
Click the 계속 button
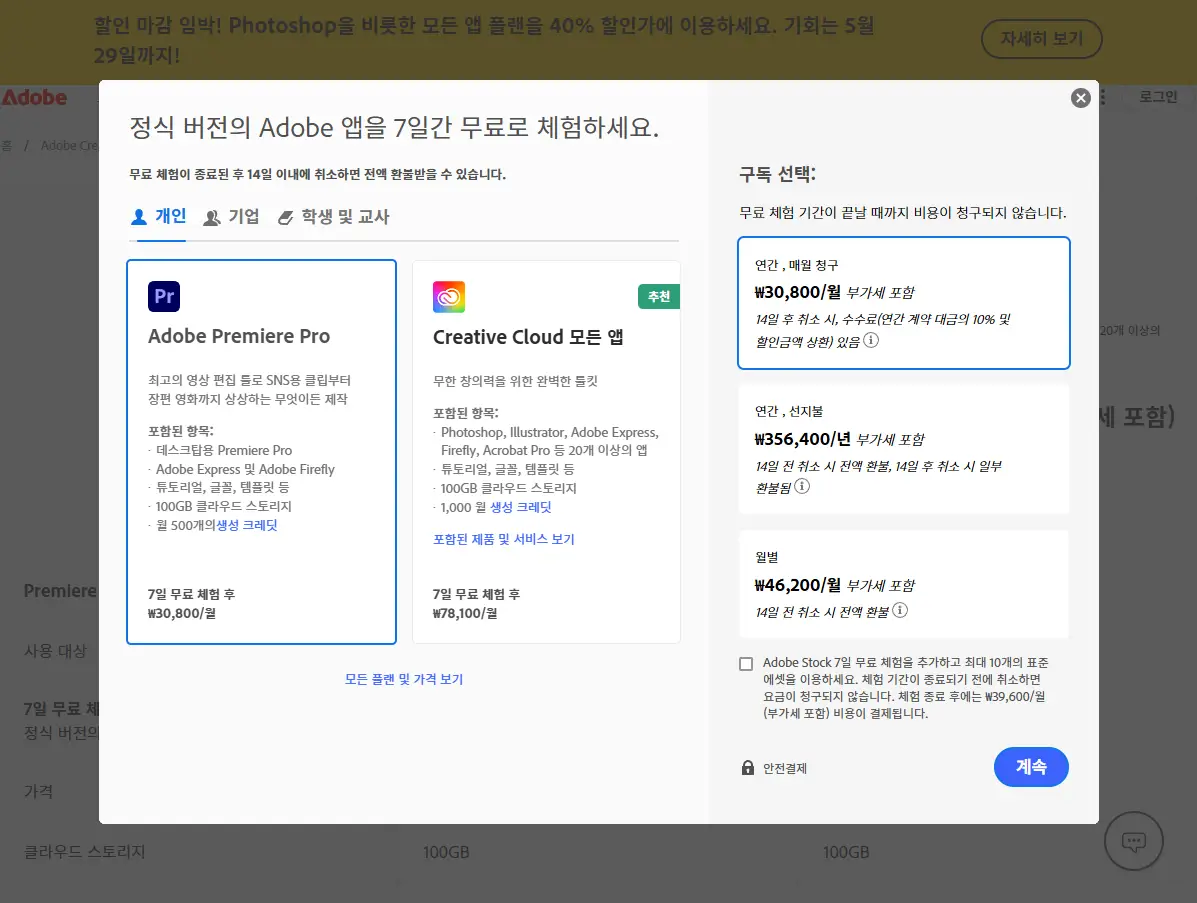1031,766
